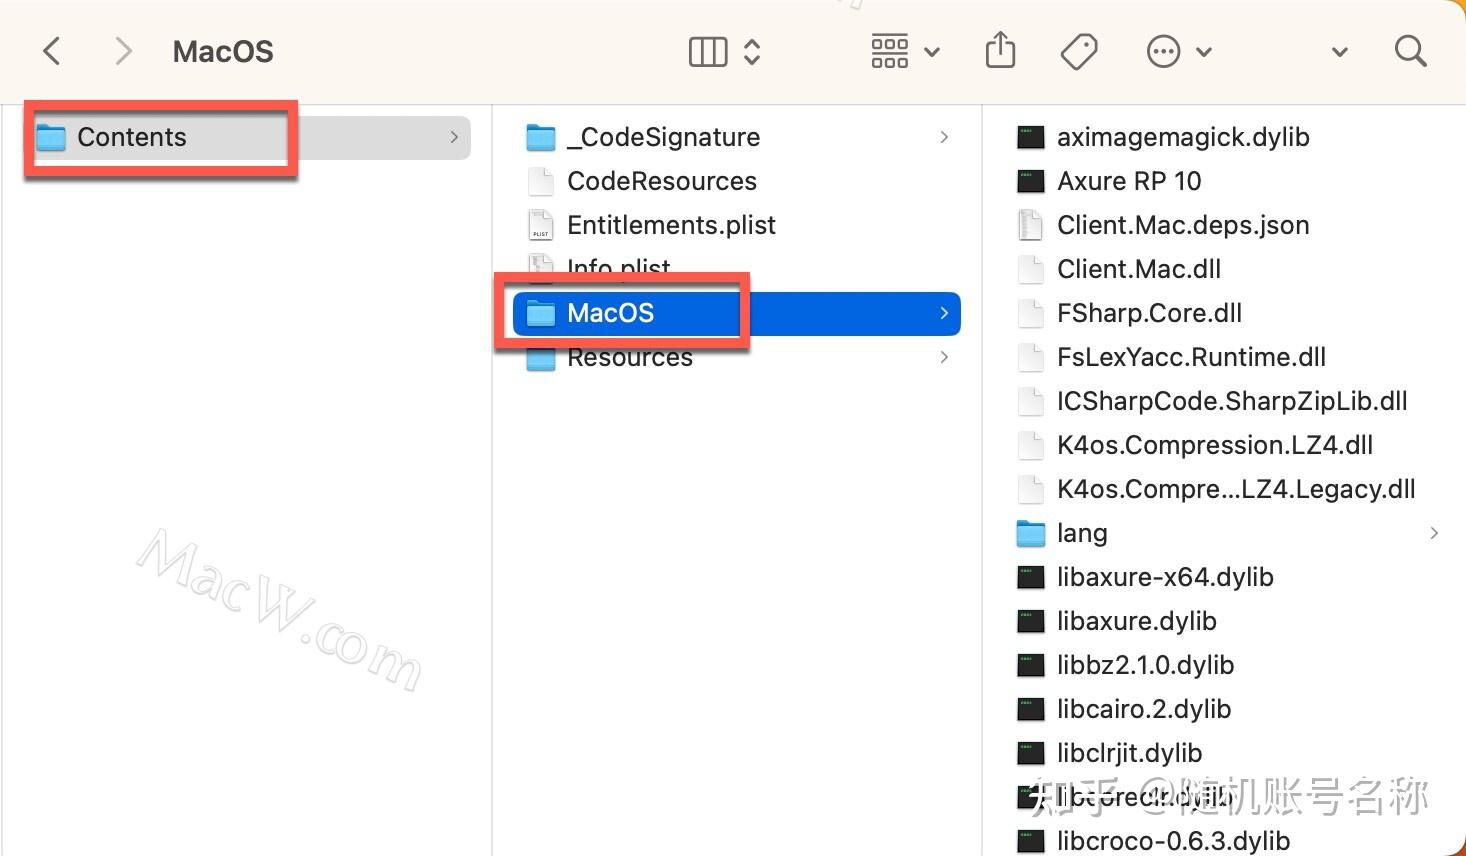Open the group-by grid icon menu
This screenshot has height=856, width=1466.
pyautogui.click(x=904, y=51)
